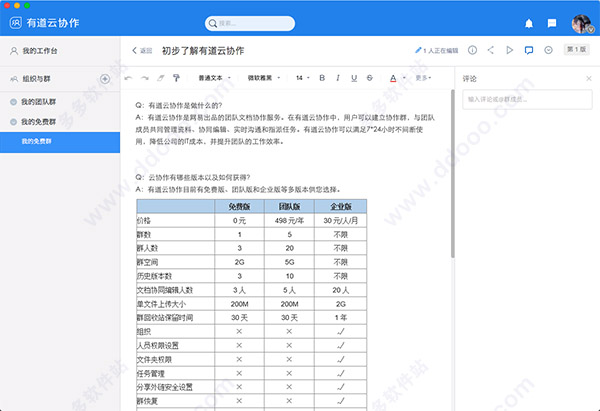Click the 单文件上传大小 row label
The image size is (600, 411).
pyautogui.click(x=161, y=304)
